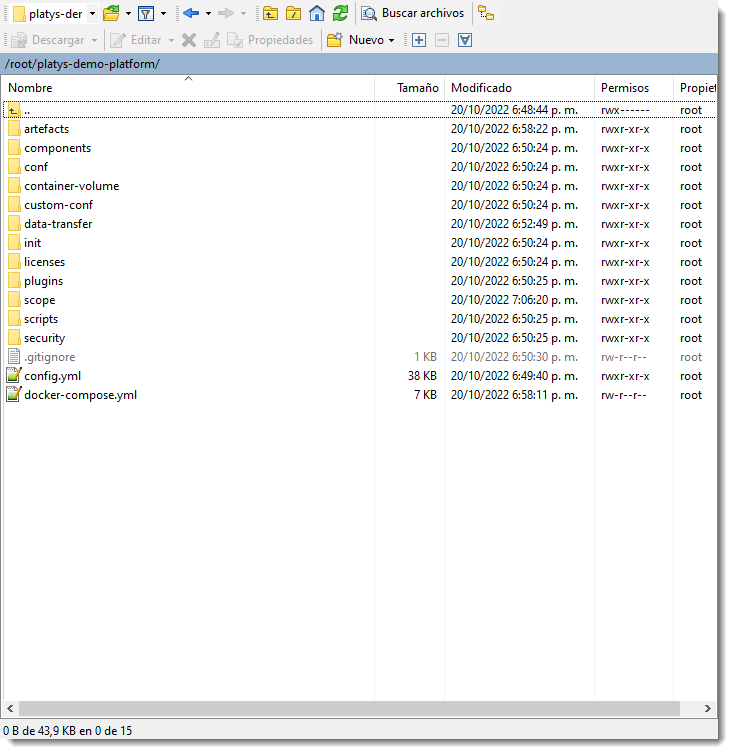Open home directory icon
The height and width of the screenshot is (754, 733).
(x=317, y=13)
